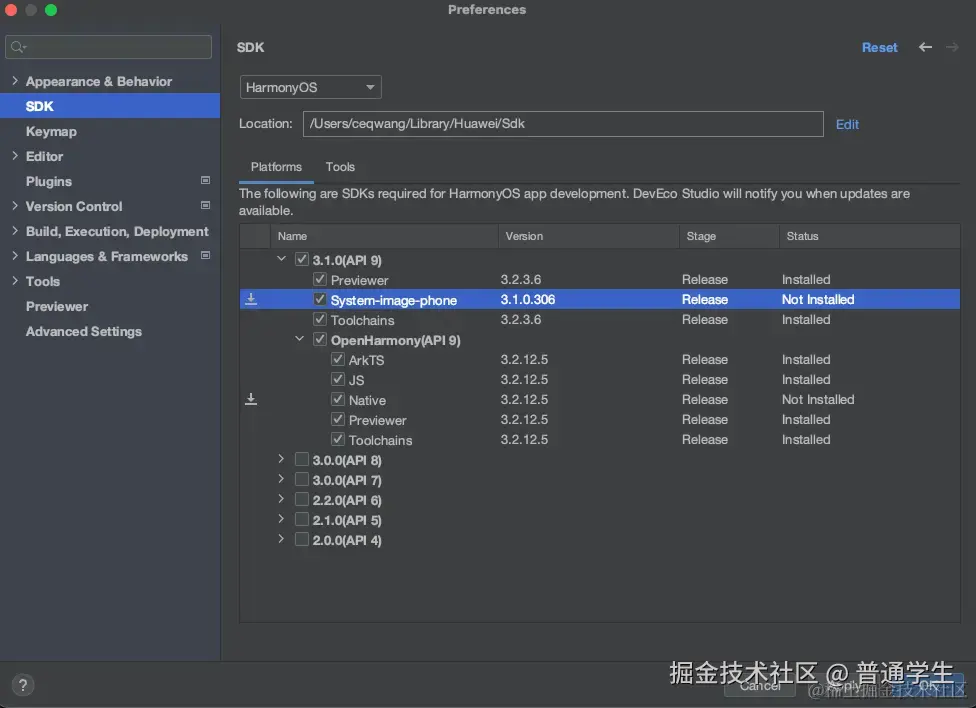Click the Name column header
This screenshot has height=708, width=976.
384,236
